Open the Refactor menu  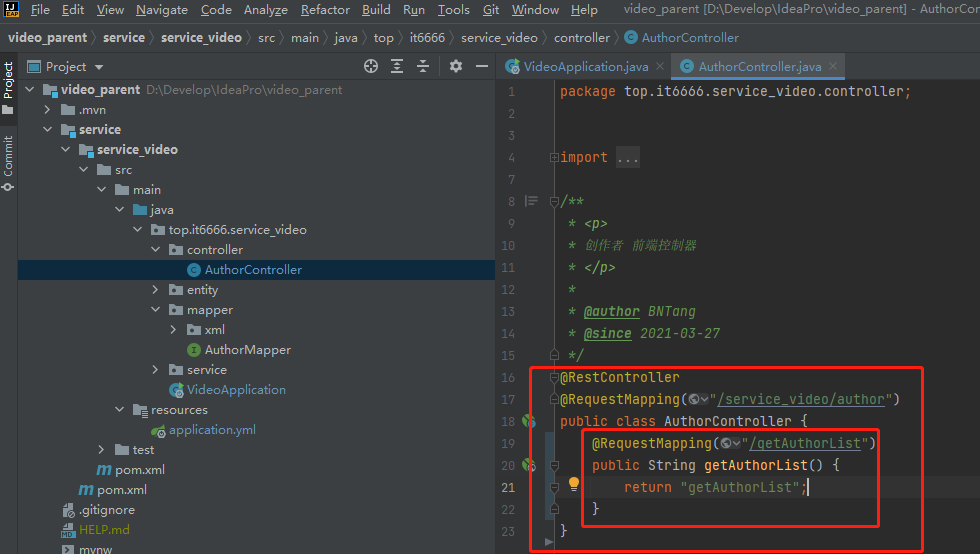tap(325, 9)
